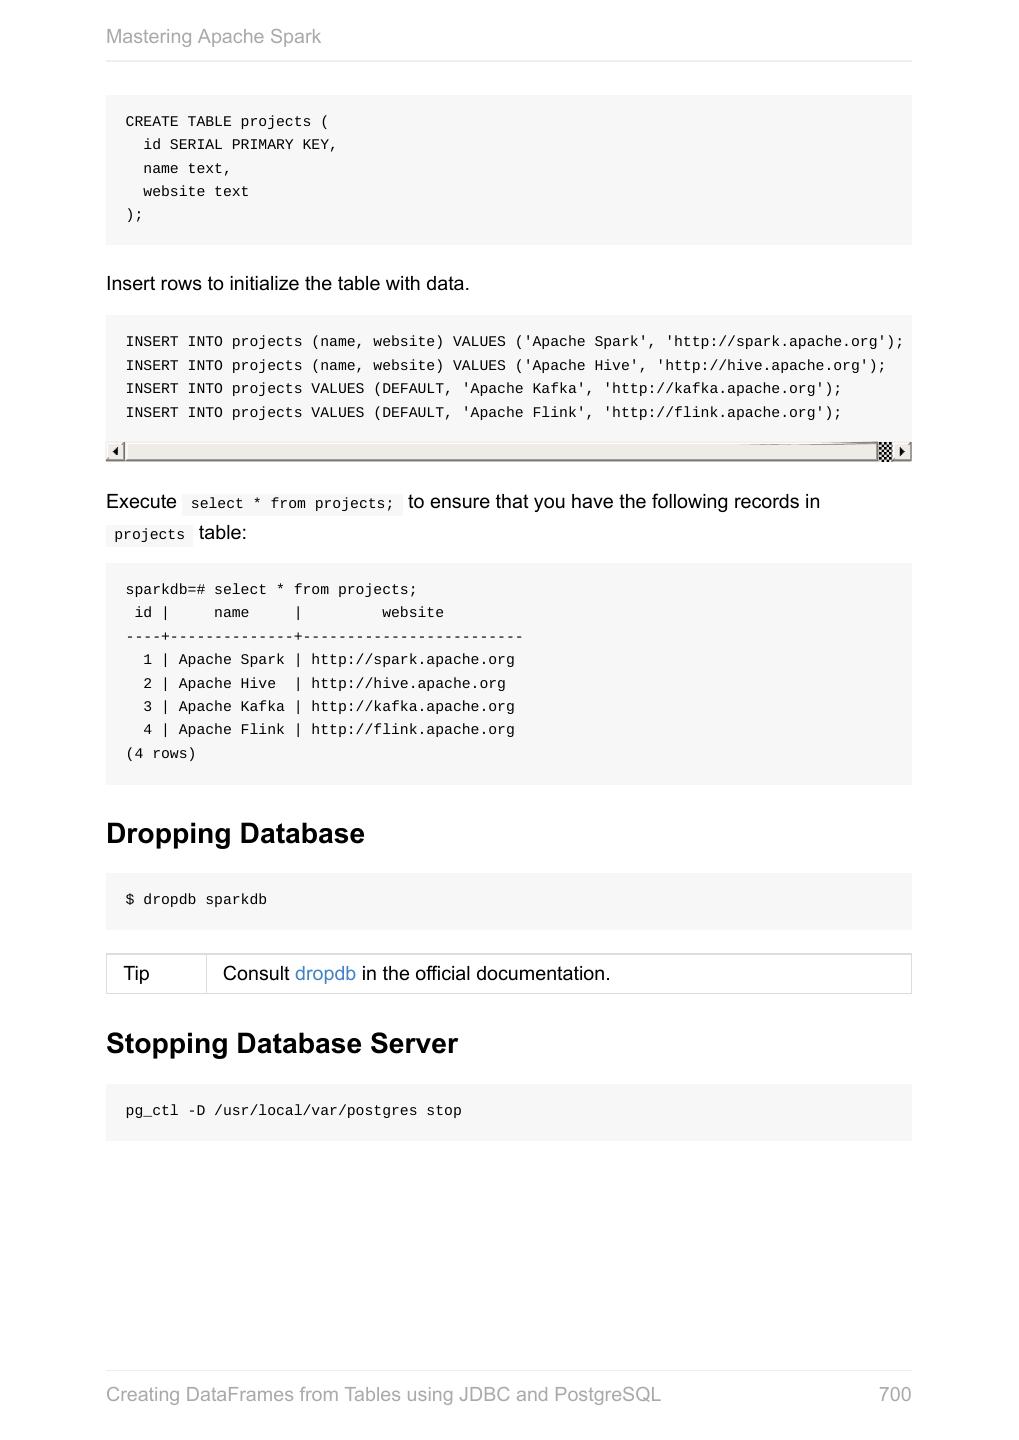1019x1440 pixels.
Task: Click the horizontal scrollbar track
Action: click(x=500, y=452)
